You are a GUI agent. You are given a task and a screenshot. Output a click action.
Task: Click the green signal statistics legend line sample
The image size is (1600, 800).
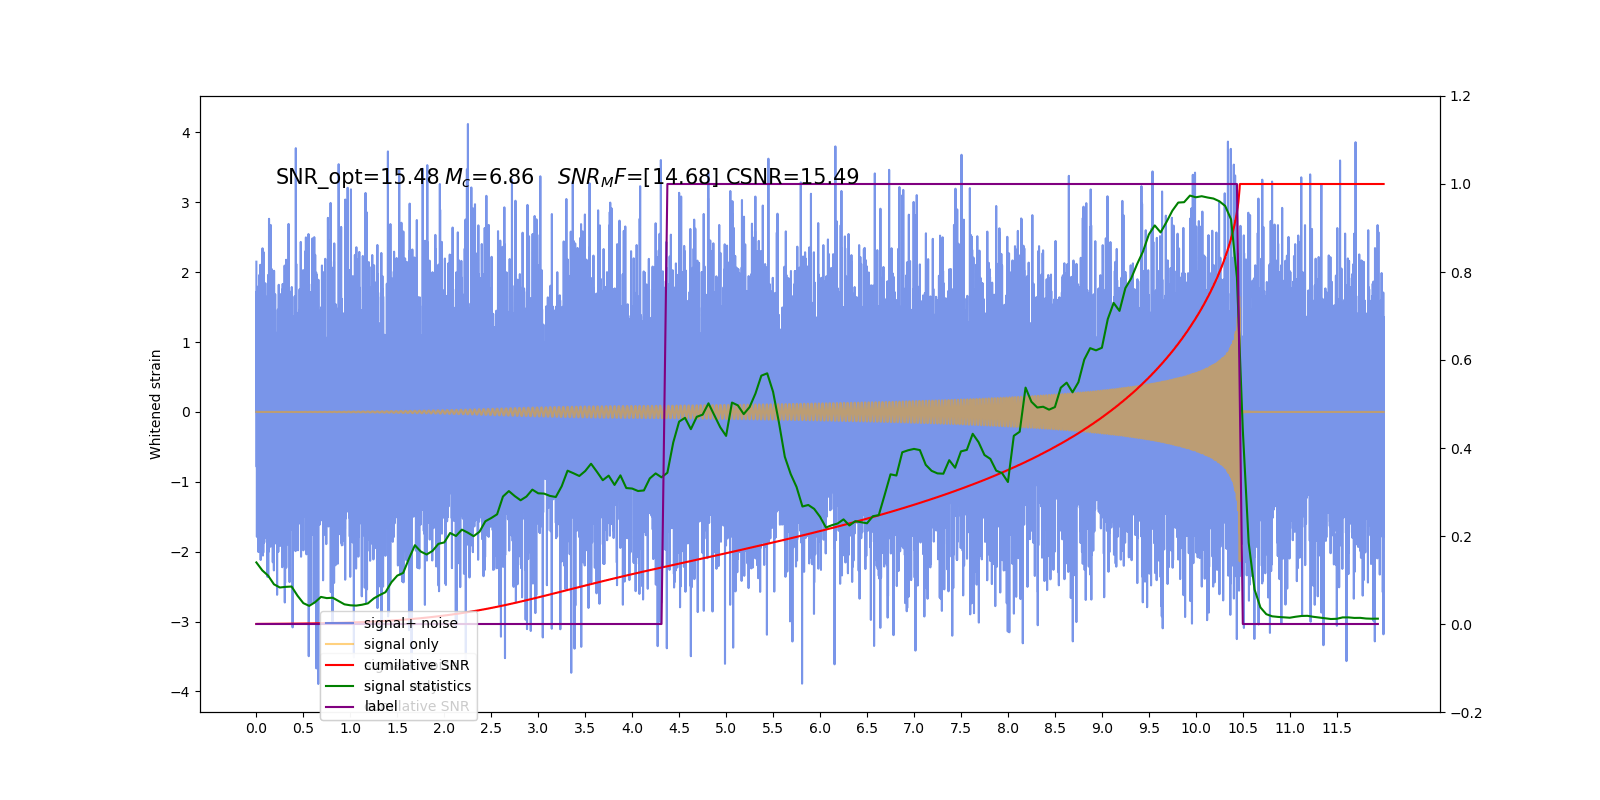340,686
